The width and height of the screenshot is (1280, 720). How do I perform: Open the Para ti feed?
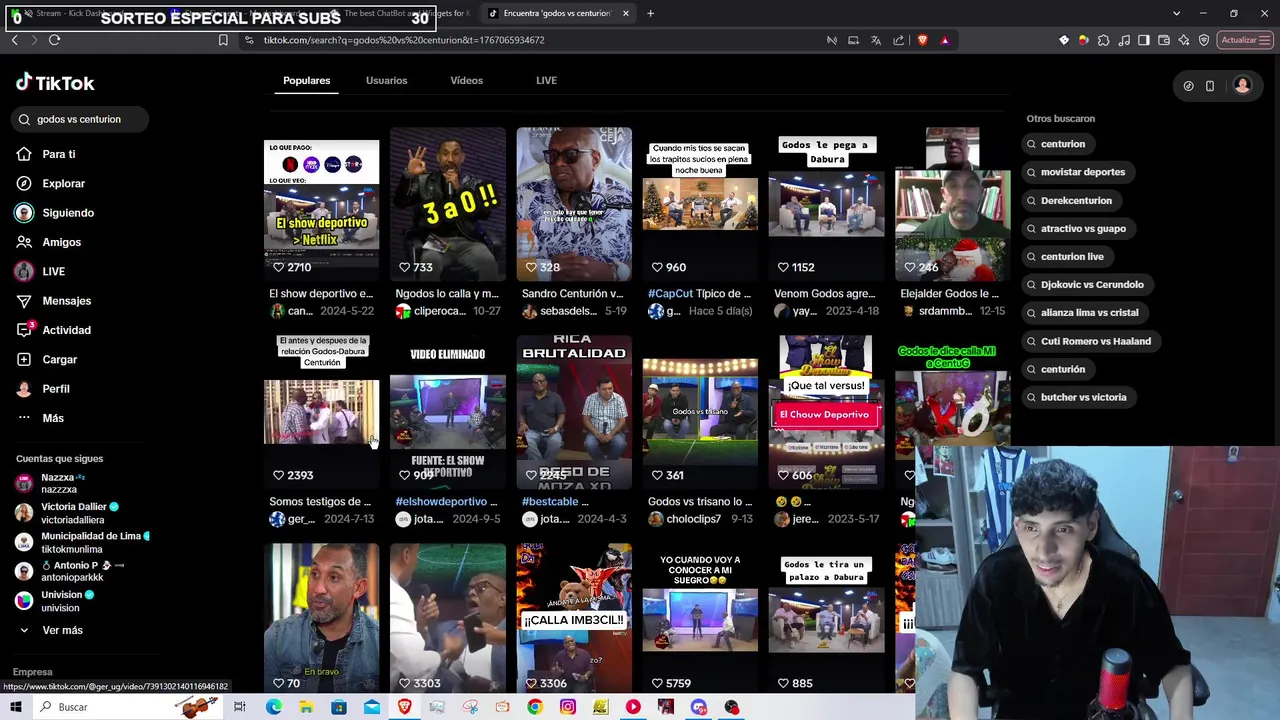tap(58, 154)
